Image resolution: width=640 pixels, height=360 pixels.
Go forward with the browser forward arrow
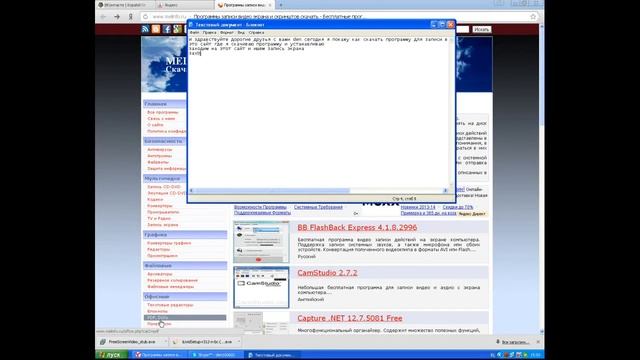pos(117,17)
